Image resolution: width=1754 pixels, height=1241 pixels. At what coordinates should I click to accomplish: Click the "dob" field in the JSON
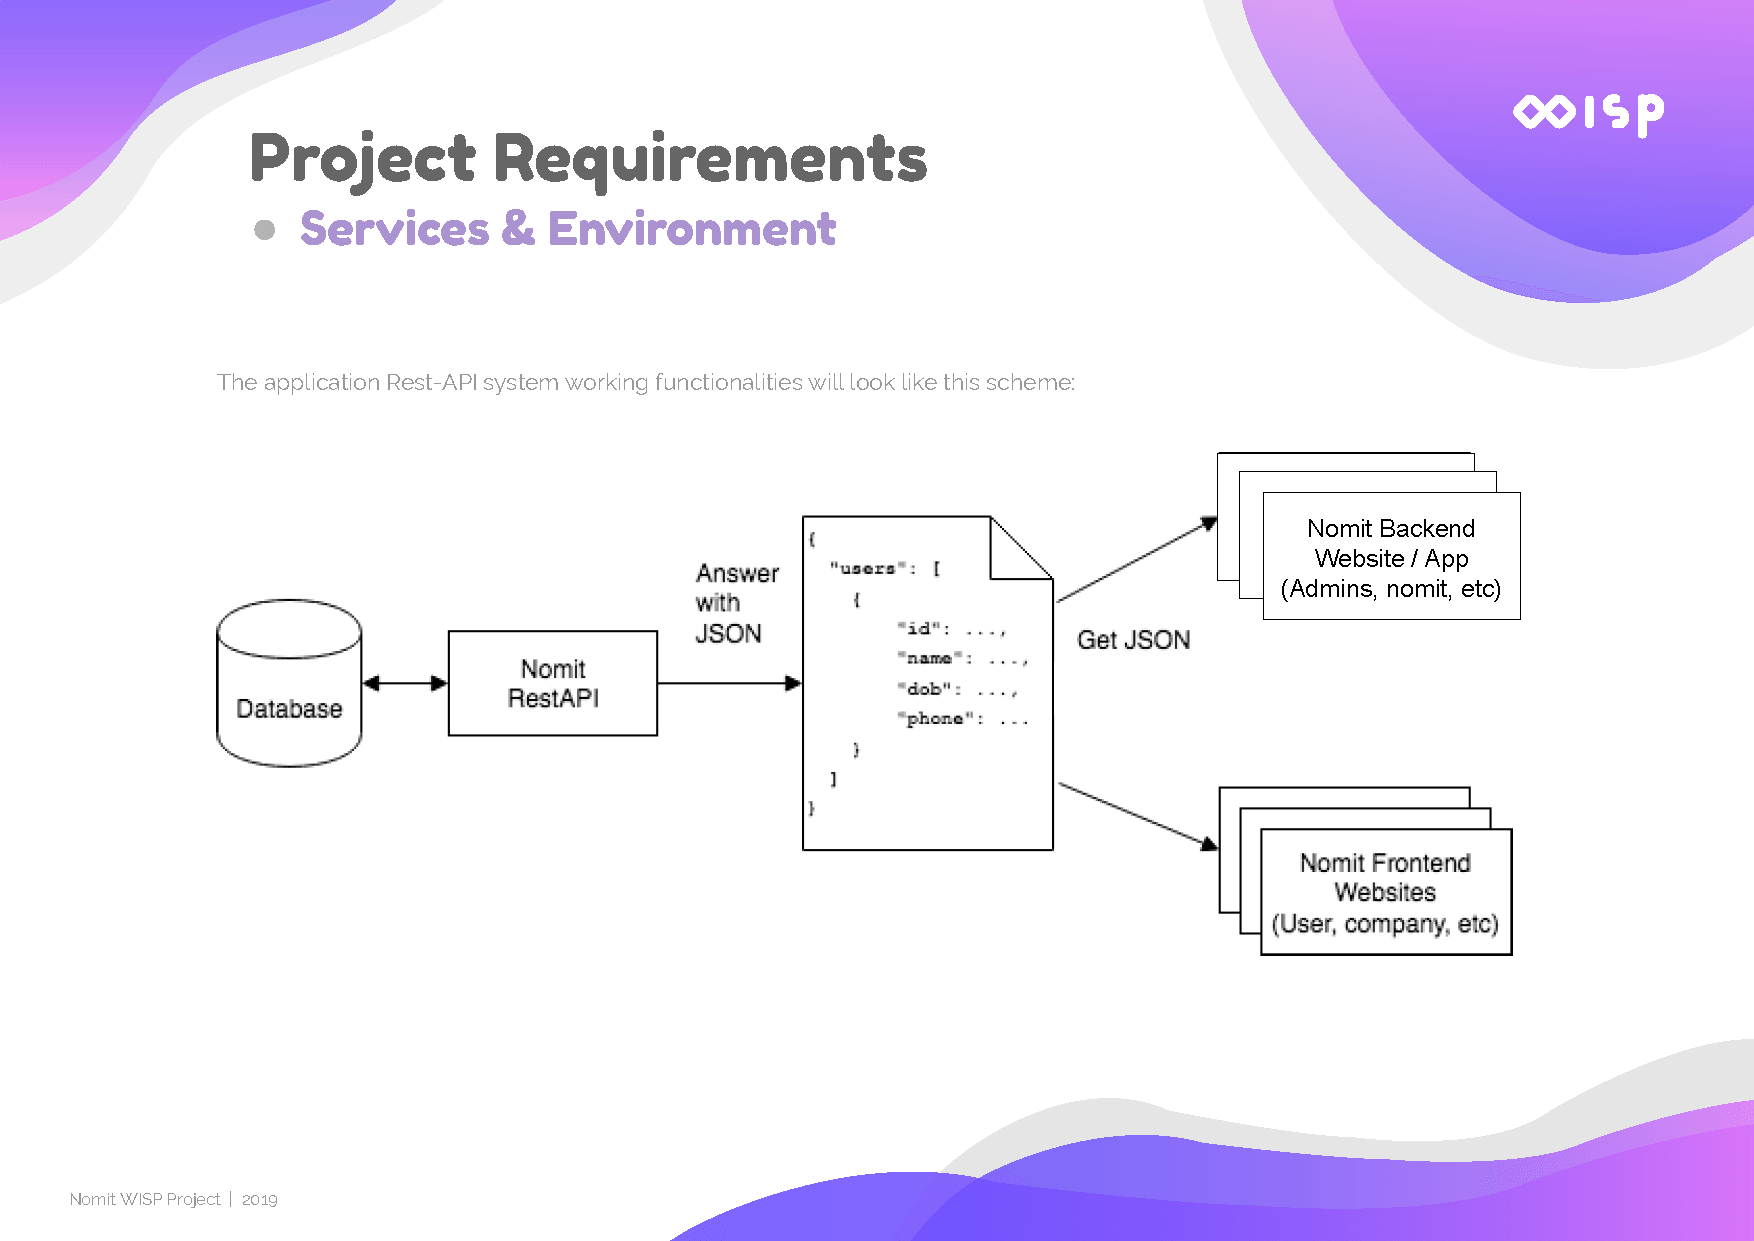(930, 689)
